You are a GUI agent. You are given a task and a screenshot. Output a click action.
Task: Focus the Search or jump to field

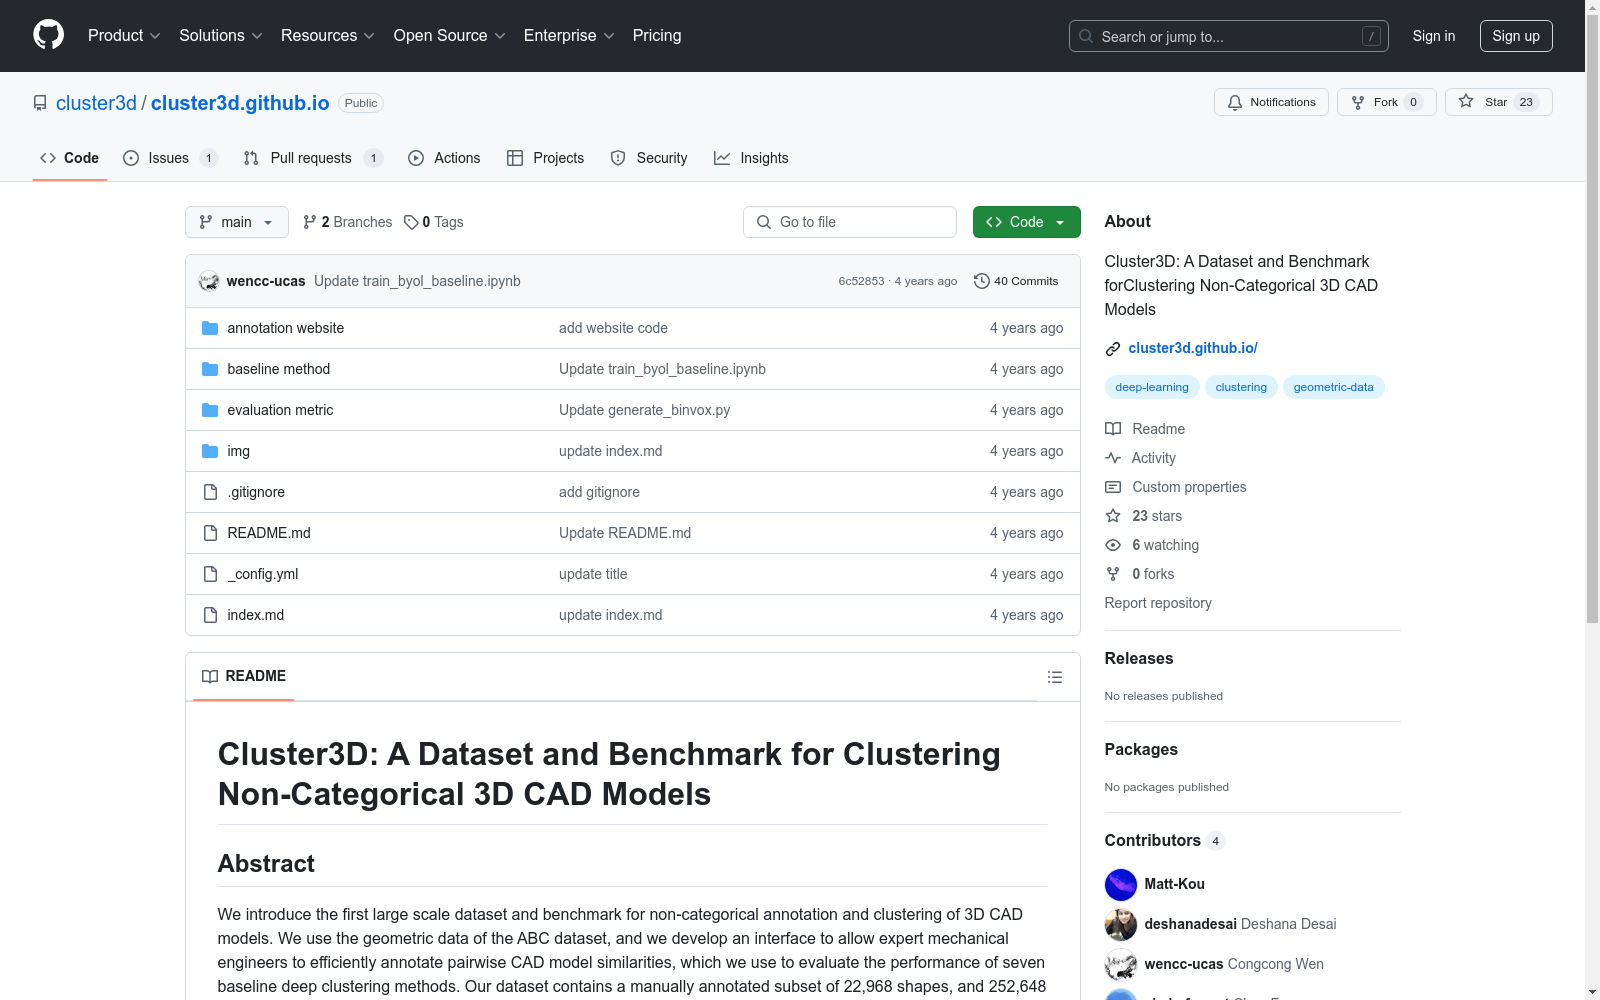[1229, 36]
